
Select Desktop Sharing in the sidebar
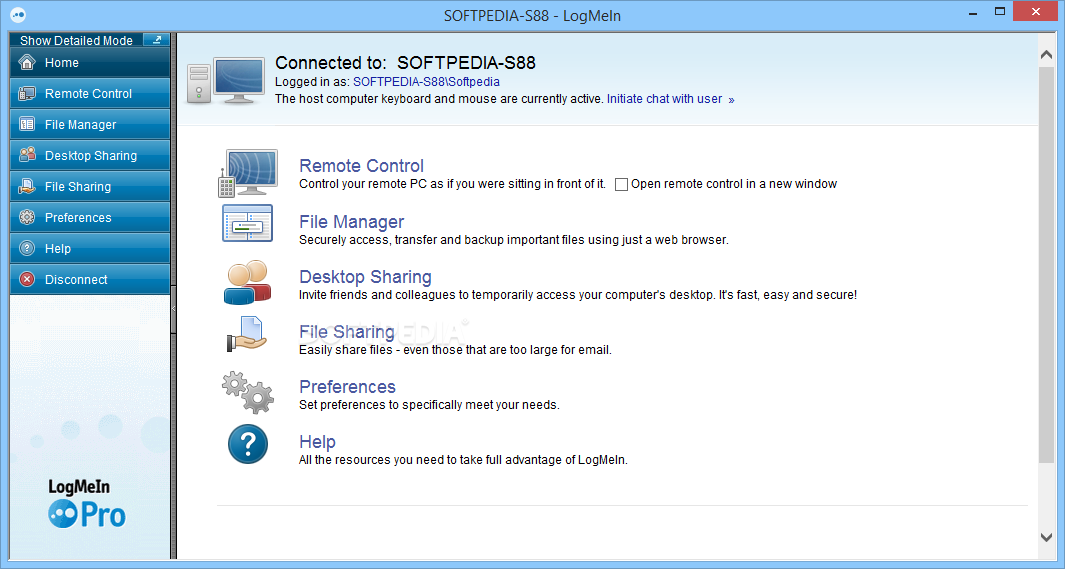[90, 155]
